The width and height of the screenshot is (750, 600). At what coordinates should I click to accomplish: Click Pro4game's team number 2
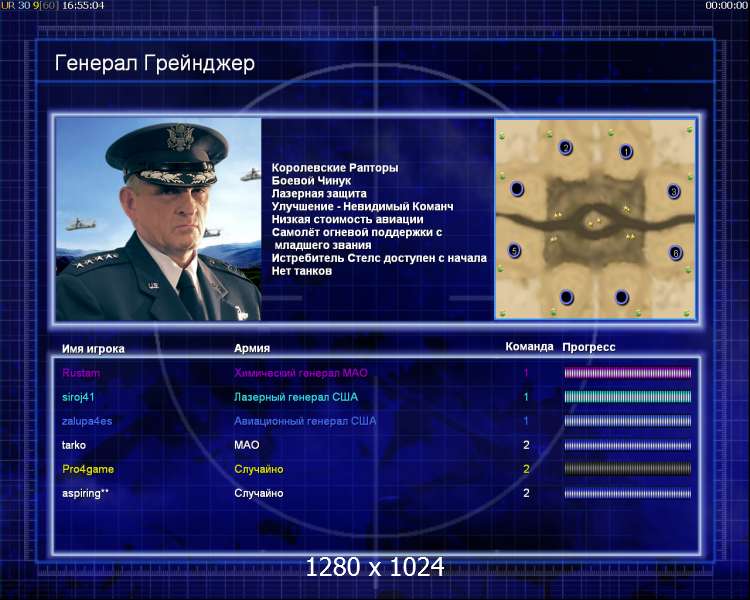coord(526,469)
